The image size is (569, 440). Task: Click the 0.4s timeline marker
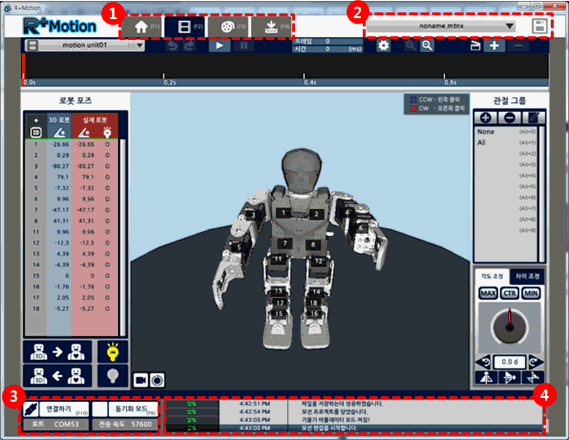click(310, 82)
